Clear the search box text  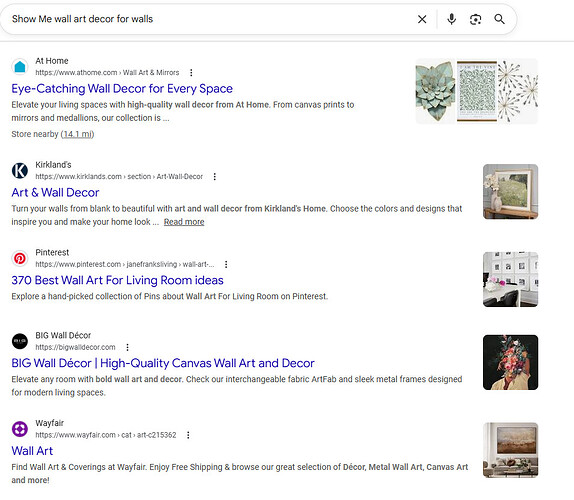pyautogui.click(x=422, y=19)
